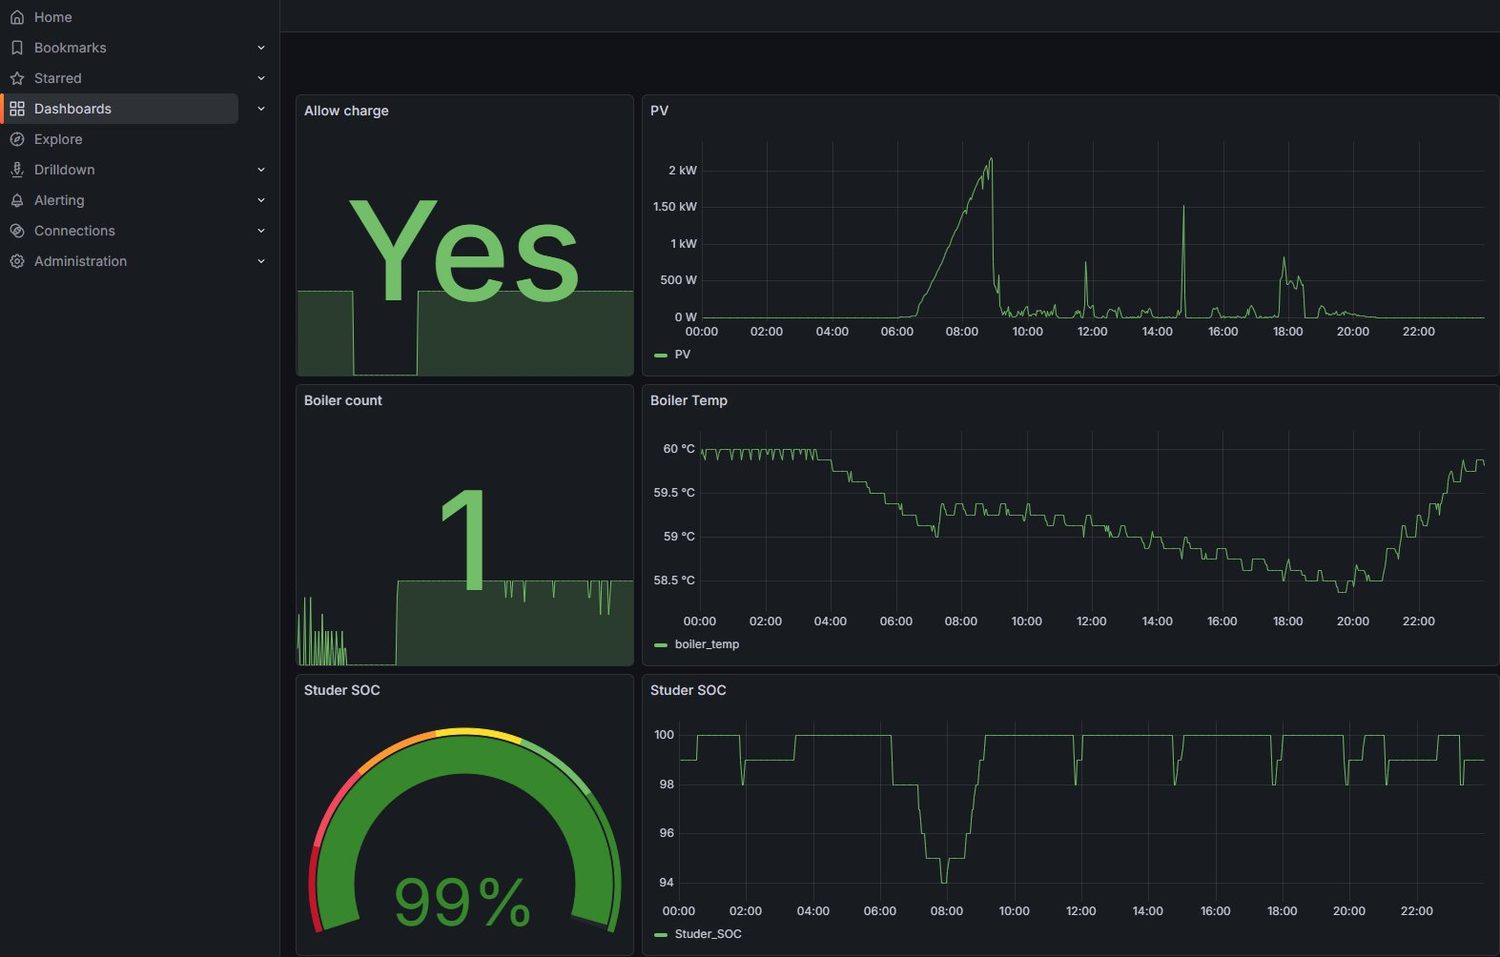Screen dimensions: 1500x957
Task: Click the 2 kW axis label in PV
Action: click(683, 171)
